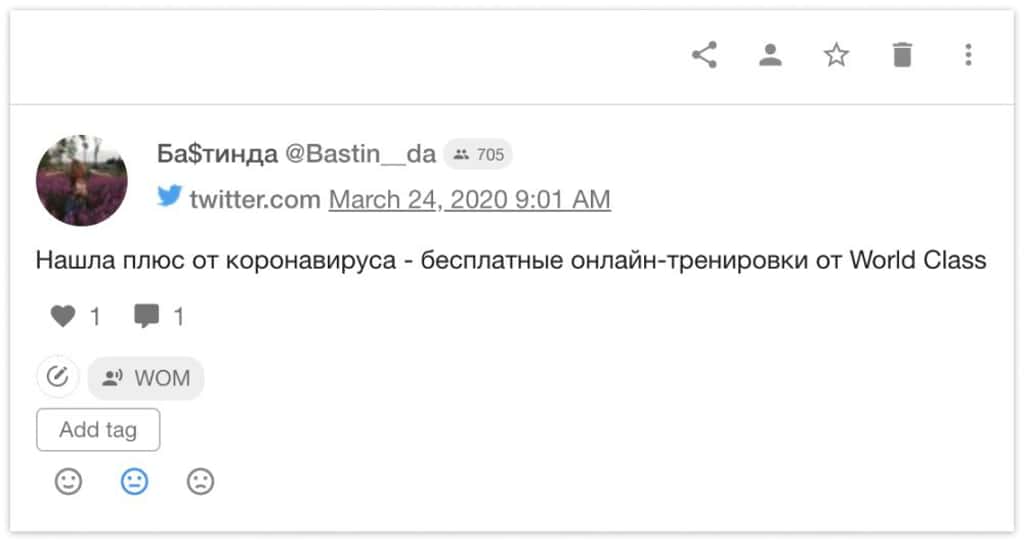The image size is (1024, 546).
Task: Click the comment bubble icon
Action: 146,316
